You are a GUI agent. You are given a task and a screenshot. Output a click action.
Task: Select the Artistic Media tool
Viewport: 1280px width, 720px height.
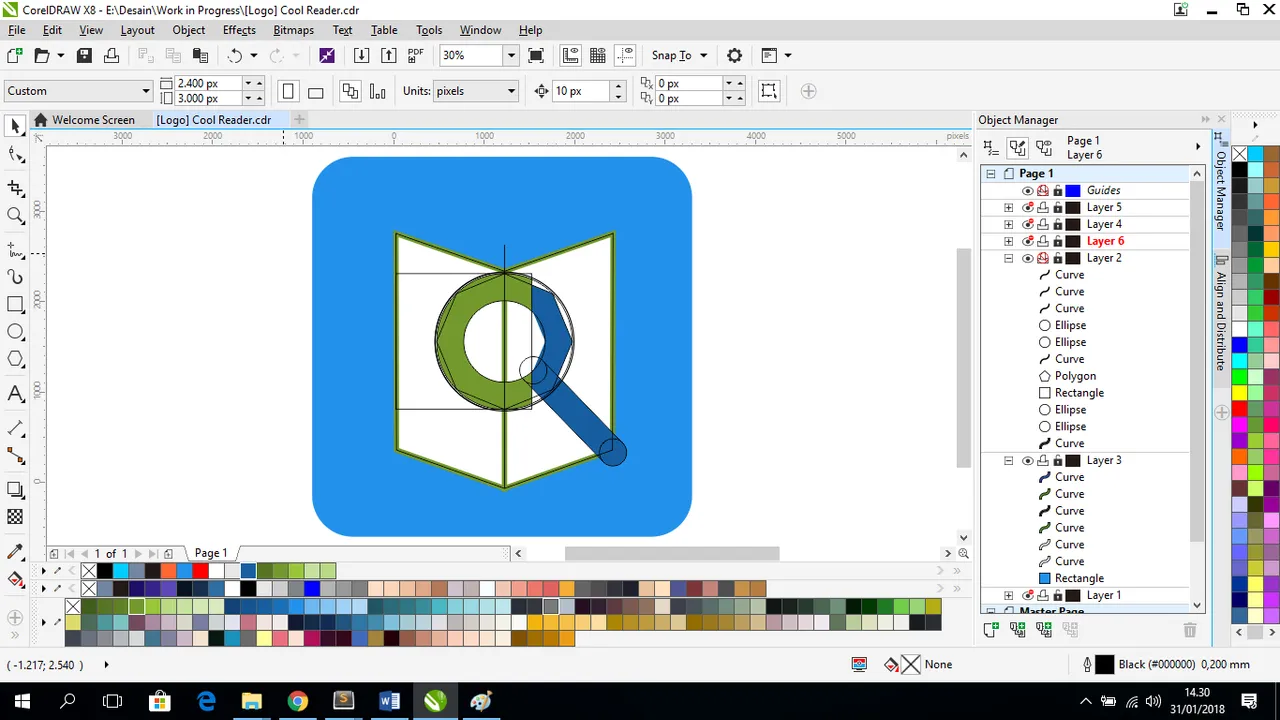[15, 276]
